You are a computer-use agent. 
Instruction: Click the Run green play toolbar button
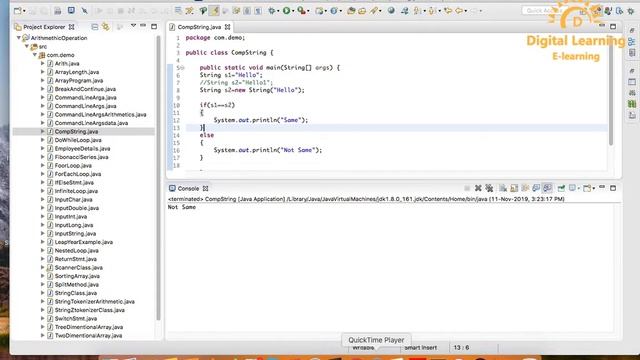[x=287, y=11]
